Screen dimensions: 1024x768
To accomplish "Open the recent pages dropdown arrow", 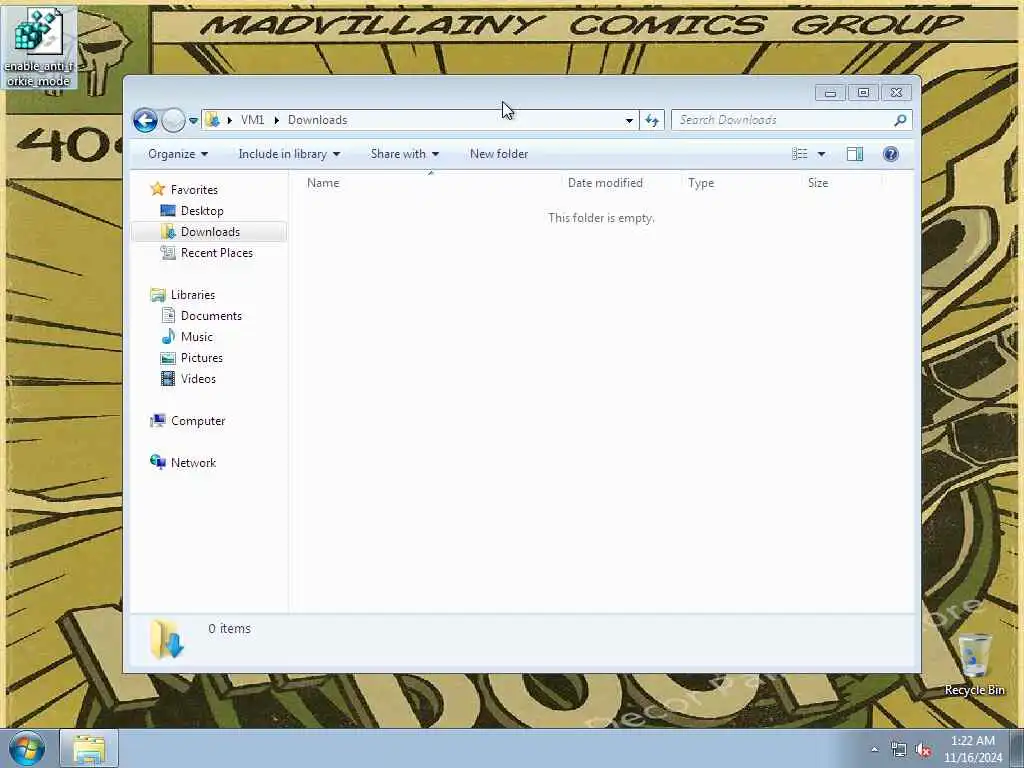I will pyautogui.click(x=193, y=121).
